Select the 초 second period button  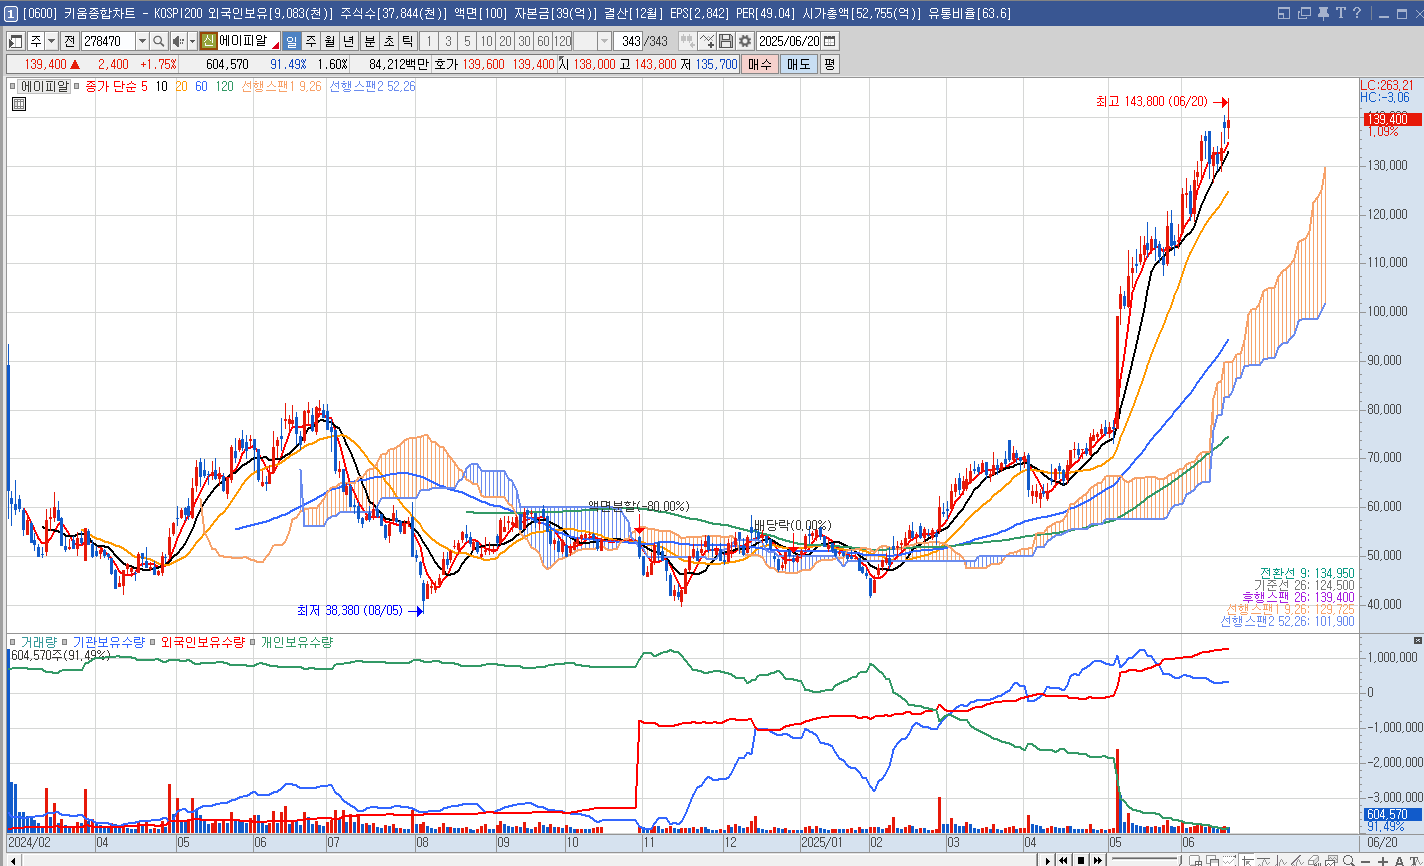pyautogui.click(x=389, y=41)
